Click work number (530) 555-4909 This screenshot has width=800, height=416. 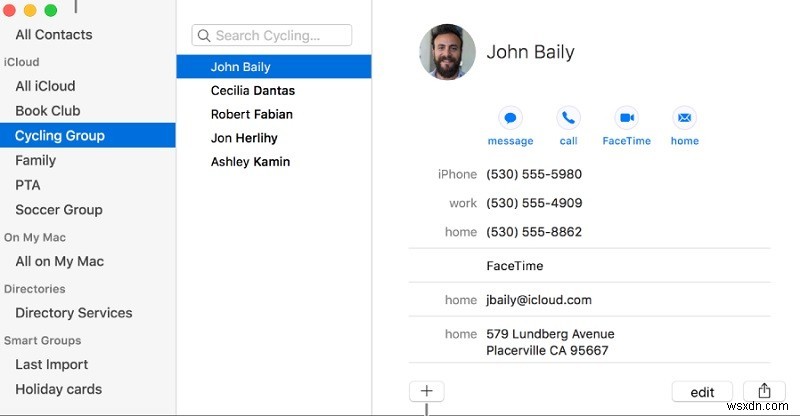(x=534, y=203)
